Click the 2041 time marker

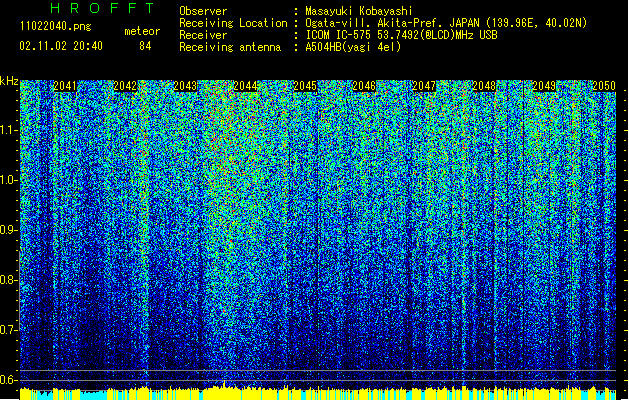(x=65, y=86)
